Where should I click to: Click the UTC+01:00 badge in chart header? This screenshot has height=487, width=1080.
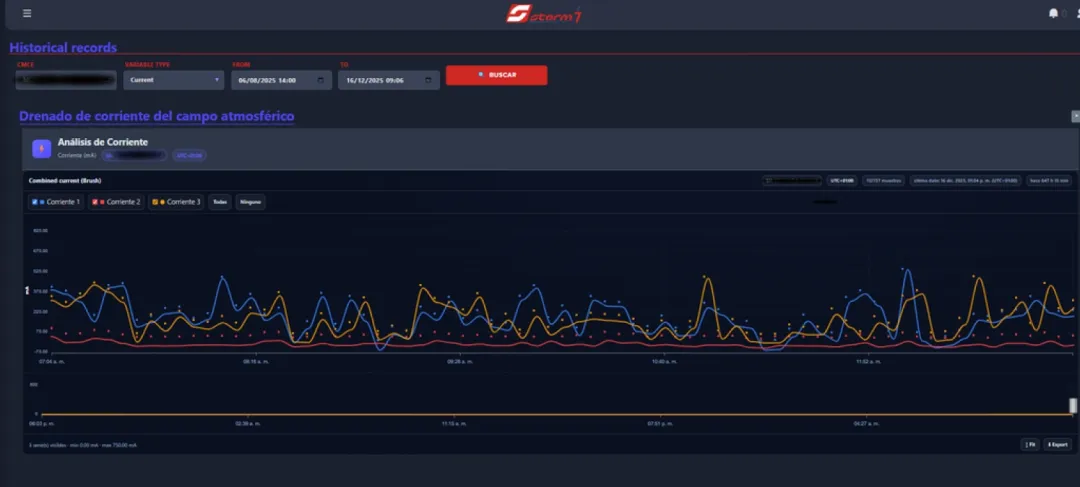pyautogui.click(x=842, y=180)
